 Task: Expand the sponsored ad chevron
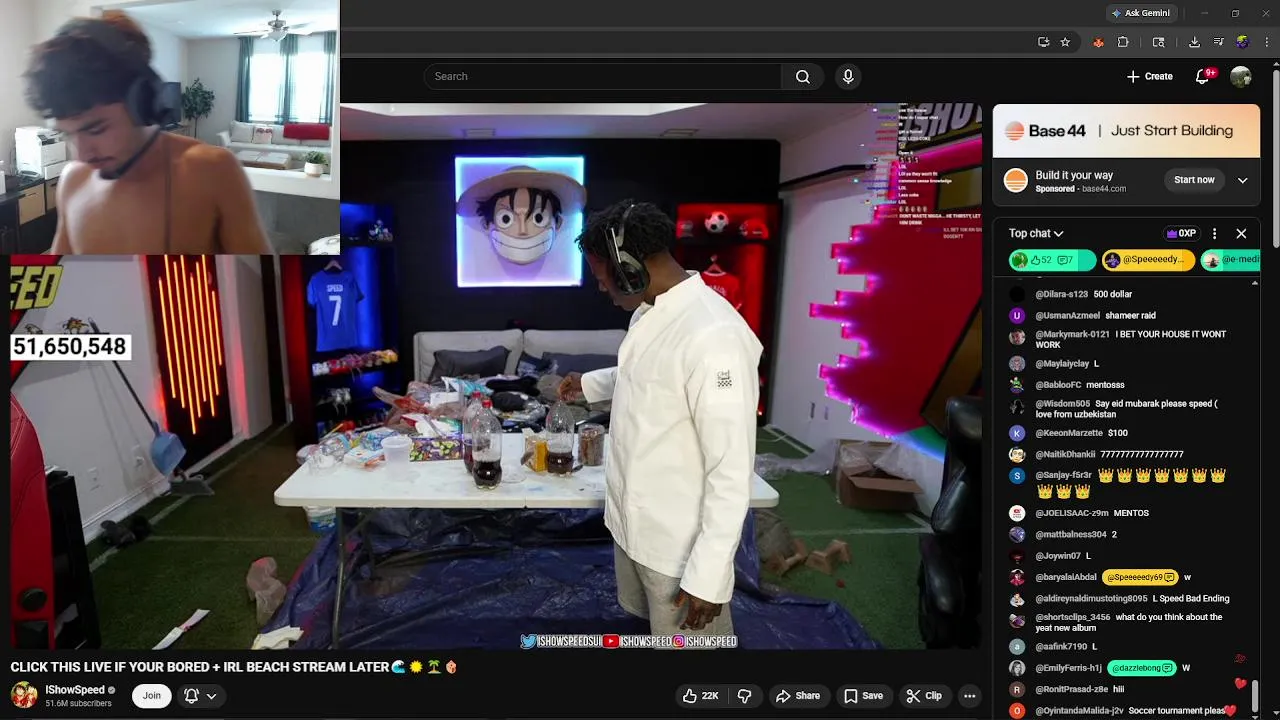[x=1242, y=181]
